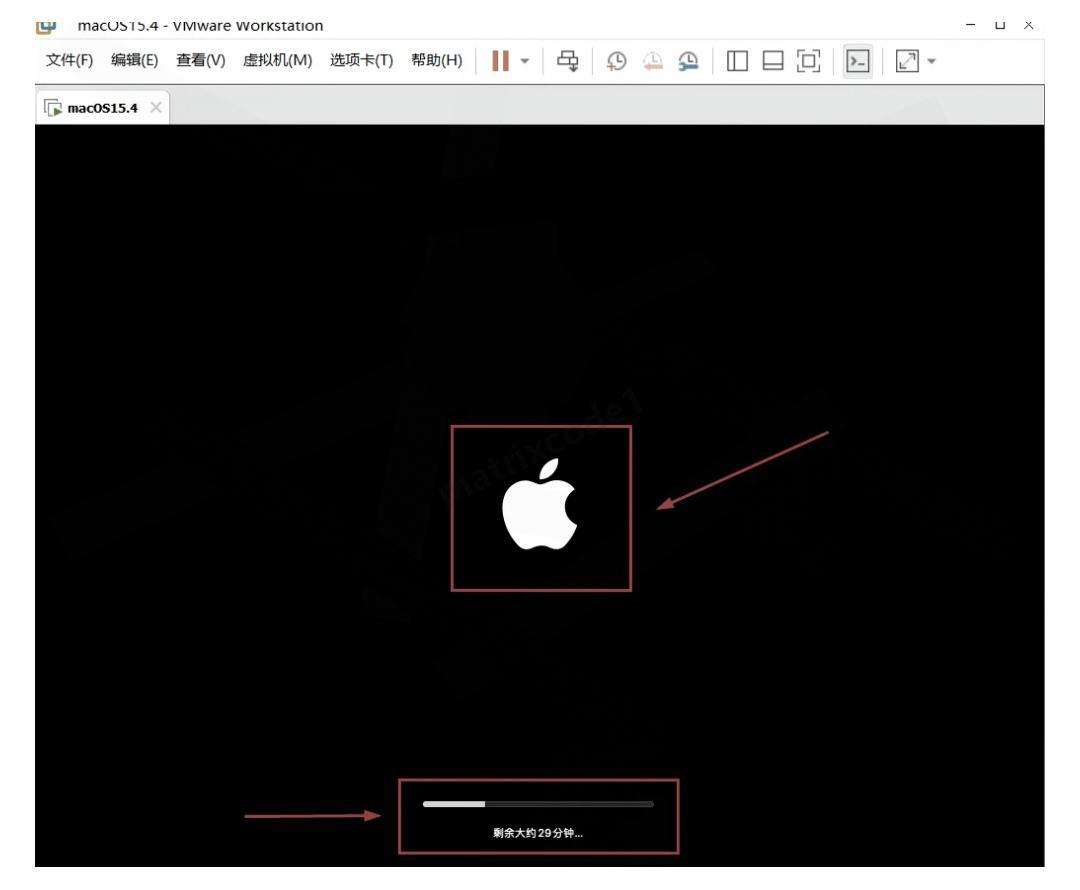Toggle the library sidebar view
1080x890 pixels.
737,61
